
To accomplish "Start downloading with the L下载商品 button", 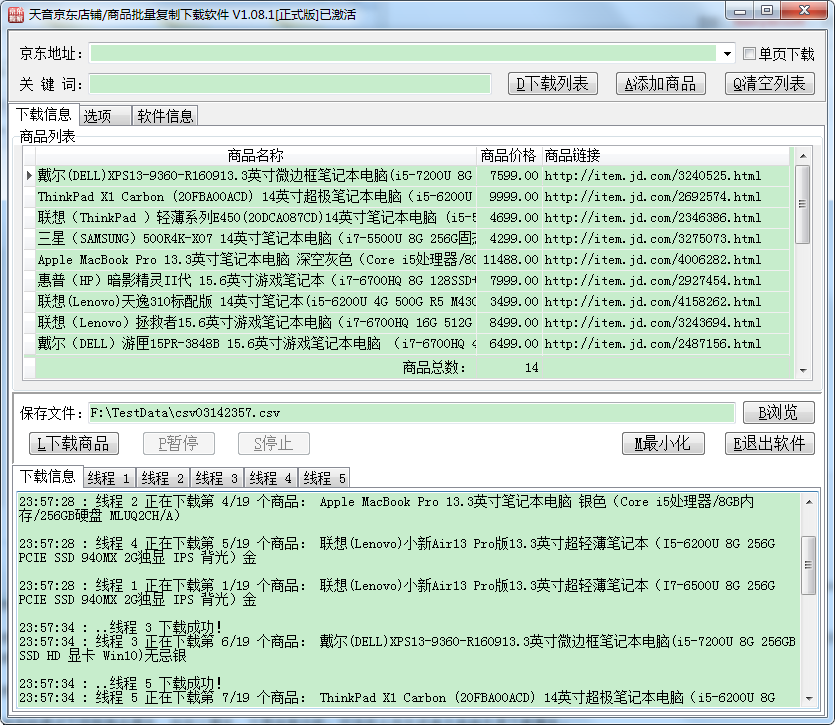I will click(72, 444).
